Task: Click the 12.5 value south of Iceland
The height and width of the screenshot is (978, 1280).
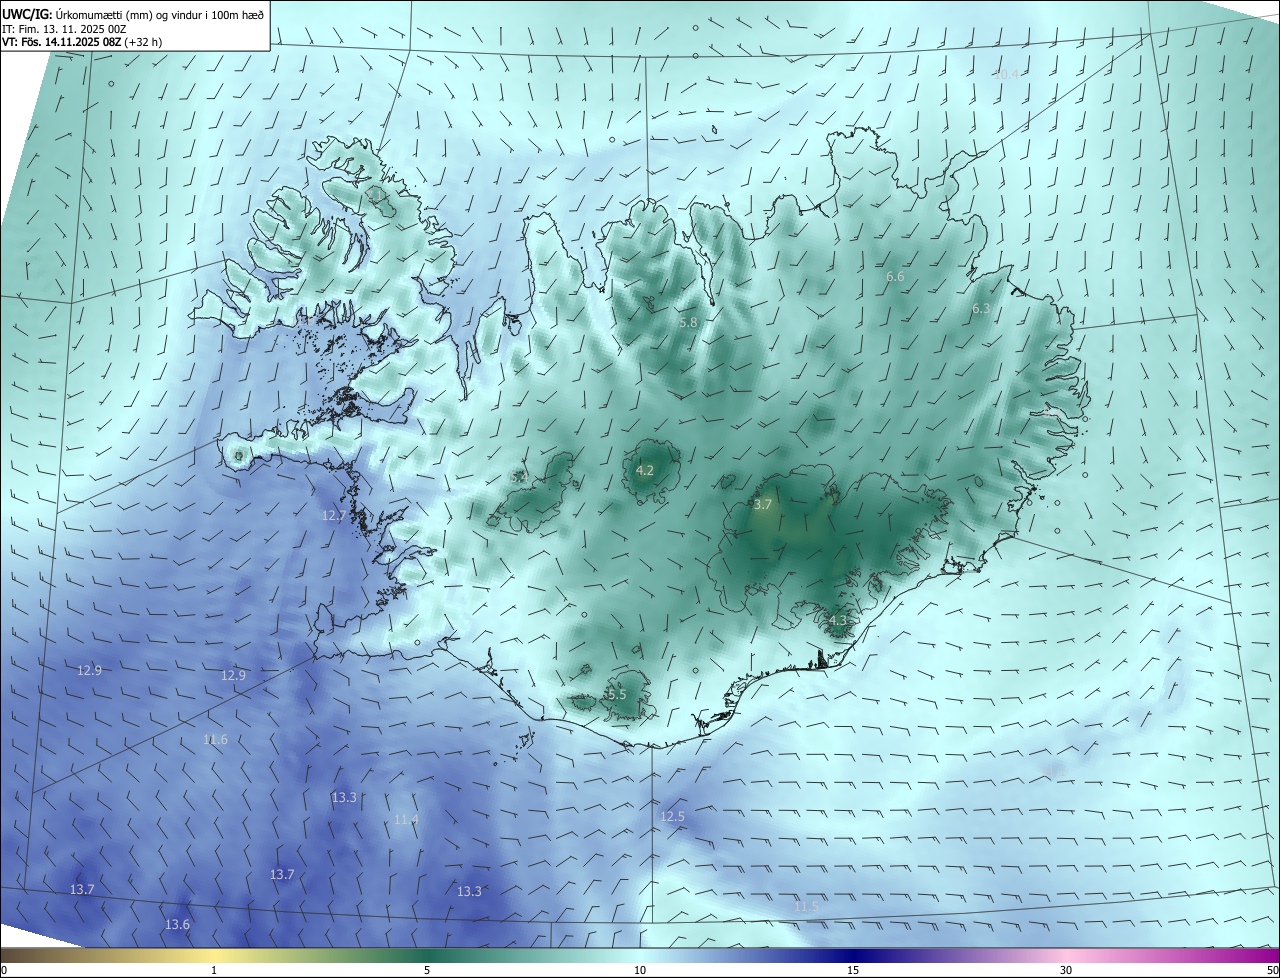Action: pyautogui.click(x=672, y=817)
